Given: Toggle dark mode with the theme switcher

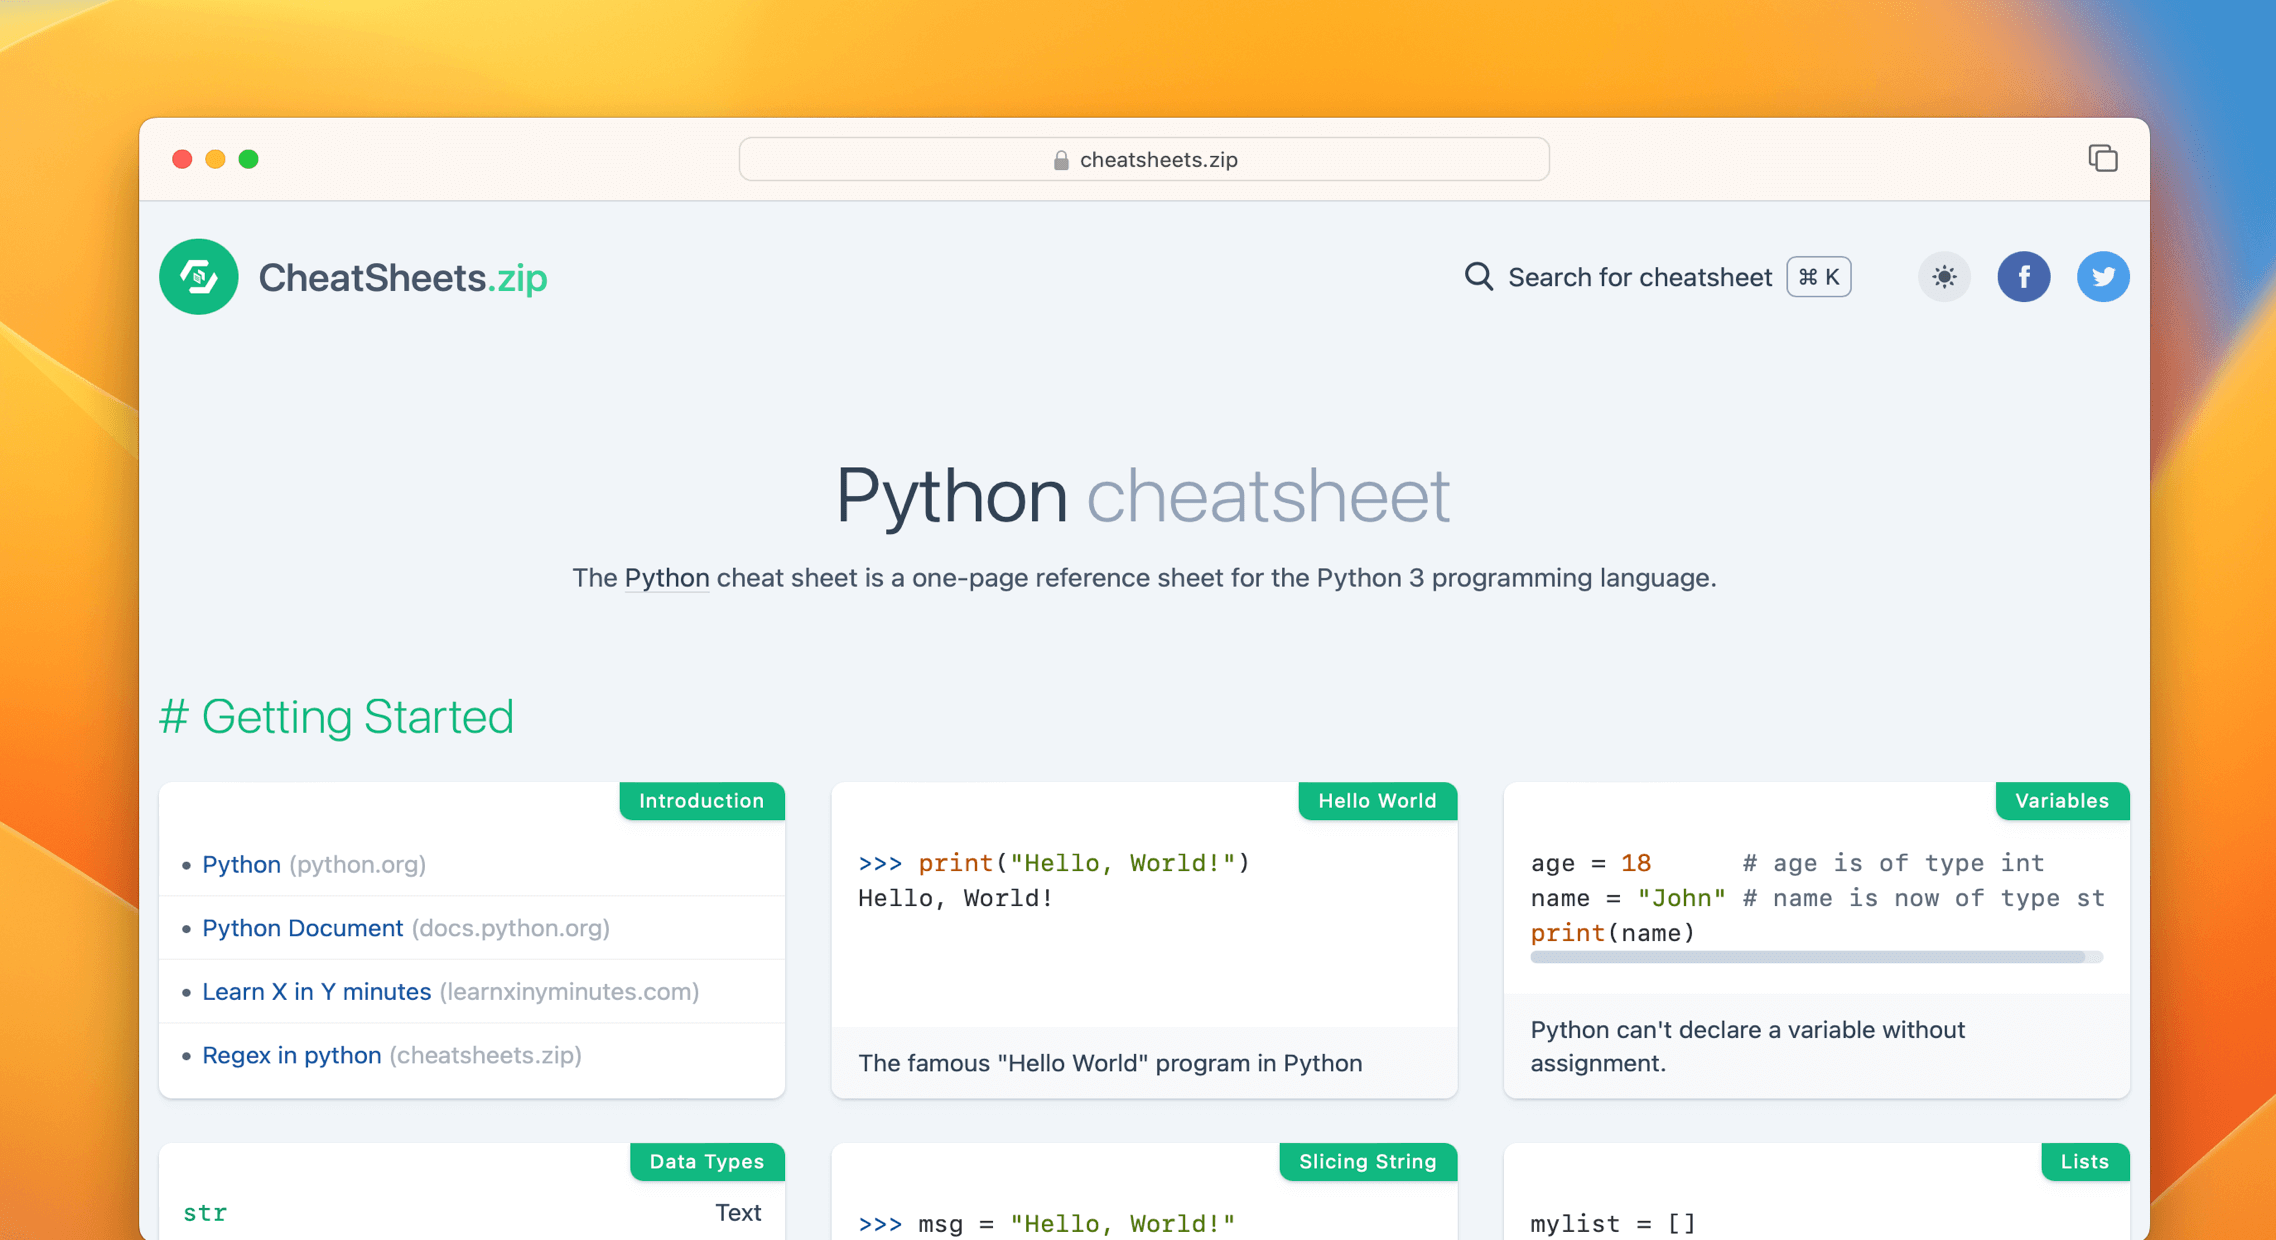Looking at the screenshot, I should 1944,277.
